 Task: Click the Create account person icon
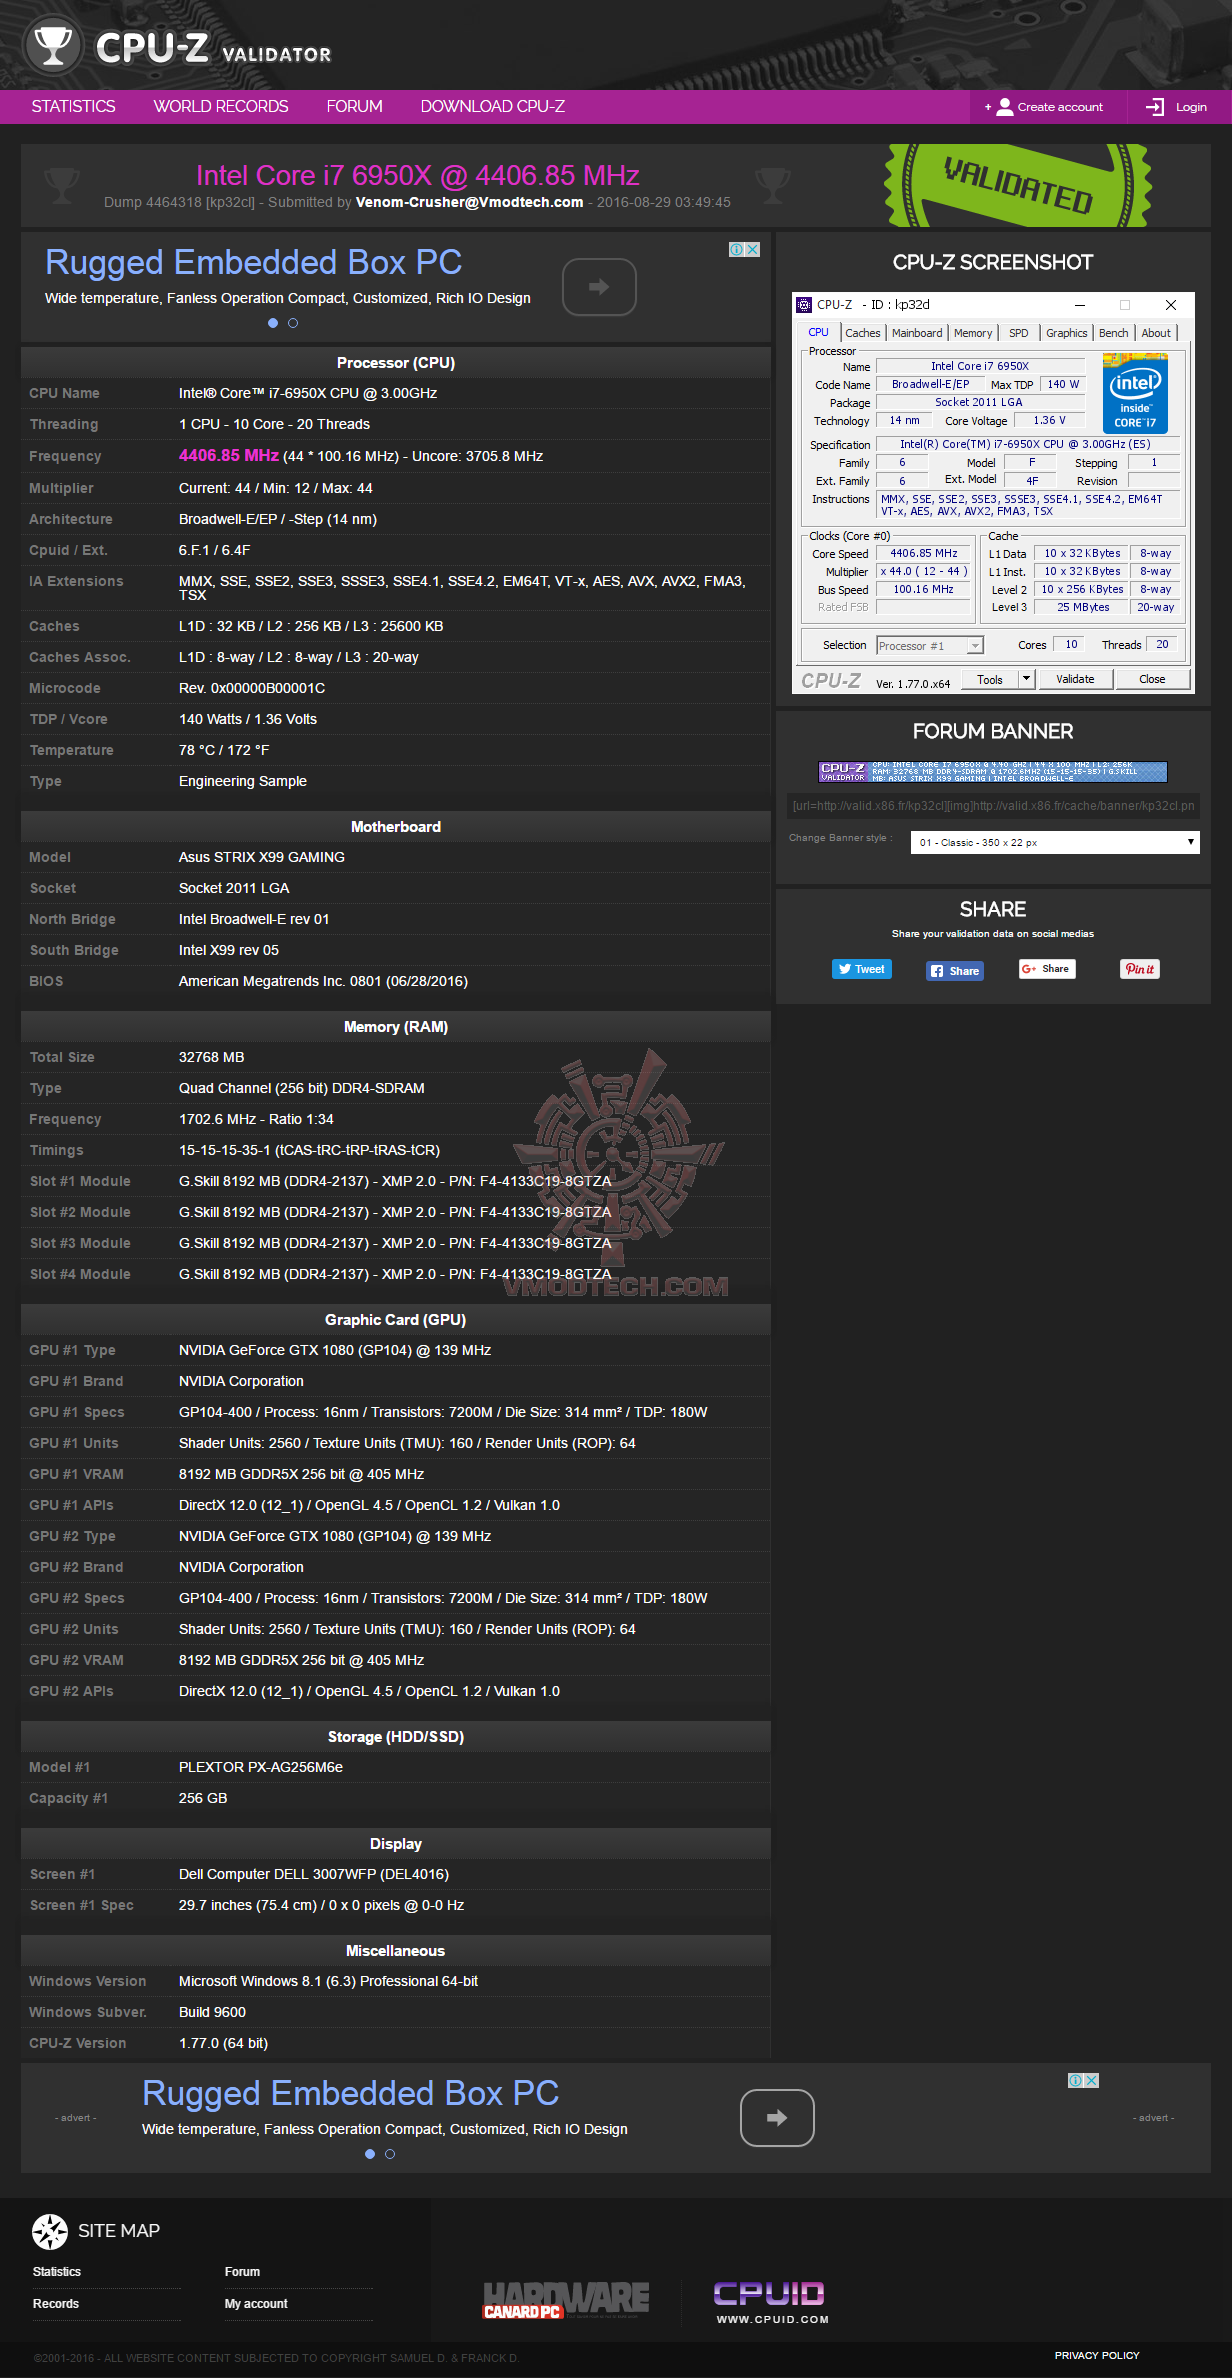tap(1004, 107)
